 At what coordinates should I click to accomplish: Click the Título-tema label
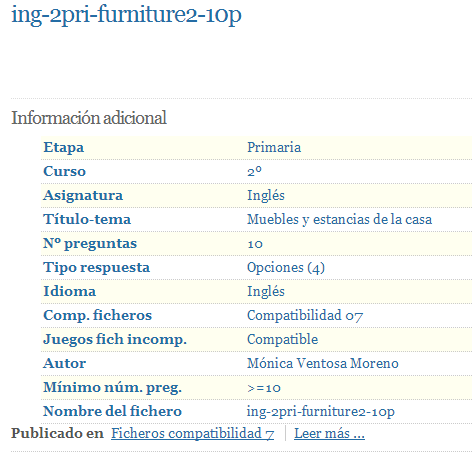click(87, 219)
